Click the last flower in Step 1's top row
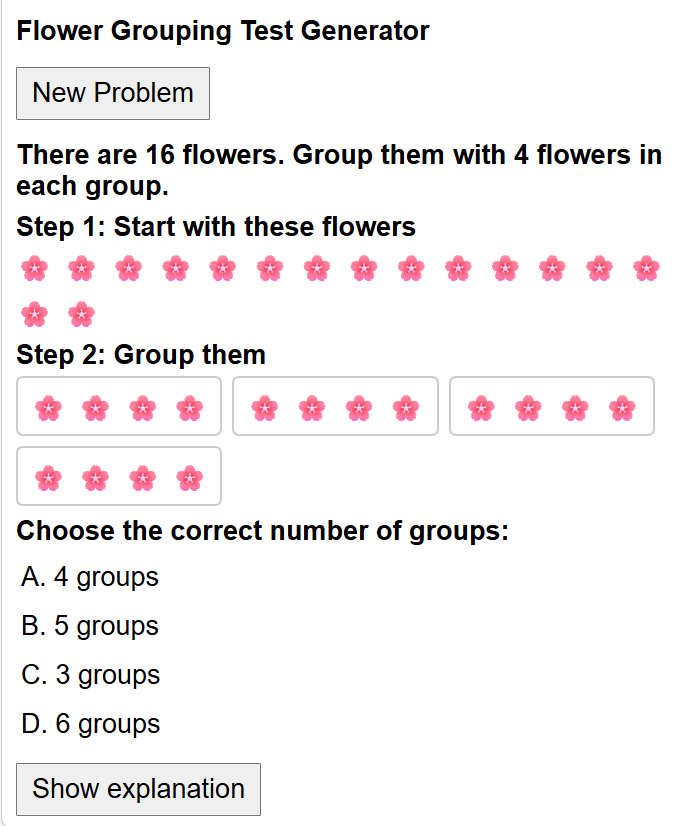This screenshot has width=697, height=826. (646, 268)
